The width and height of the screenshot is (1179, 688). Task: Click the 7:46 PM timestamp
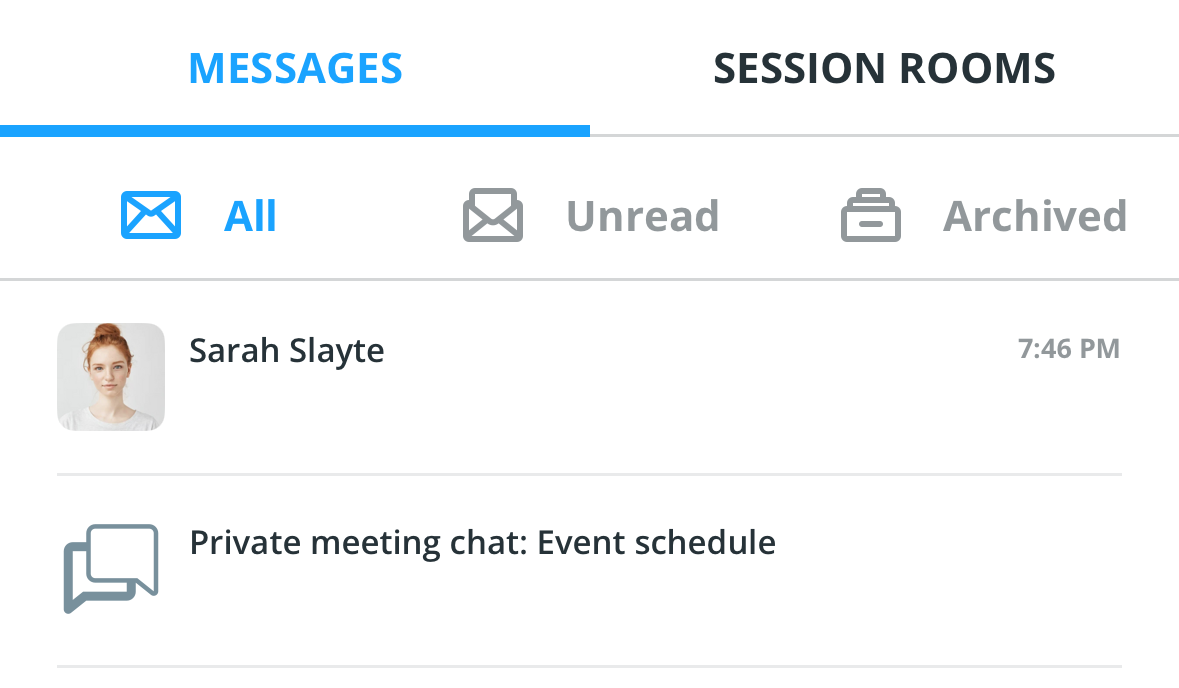point(1068,349)
